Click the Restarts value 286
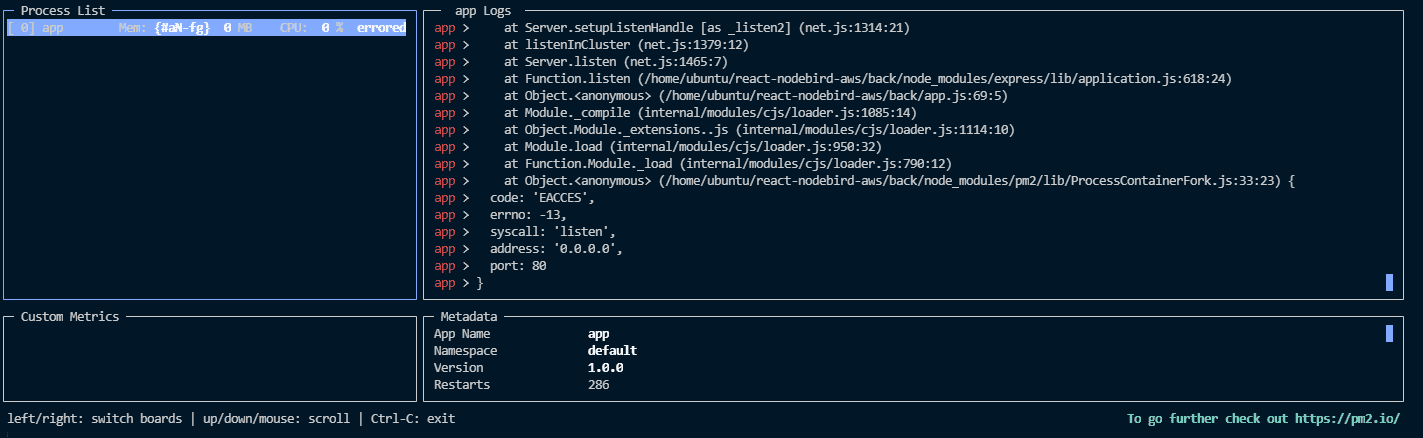The width and height of the screenshot is (1423, 438). point(599,385)
